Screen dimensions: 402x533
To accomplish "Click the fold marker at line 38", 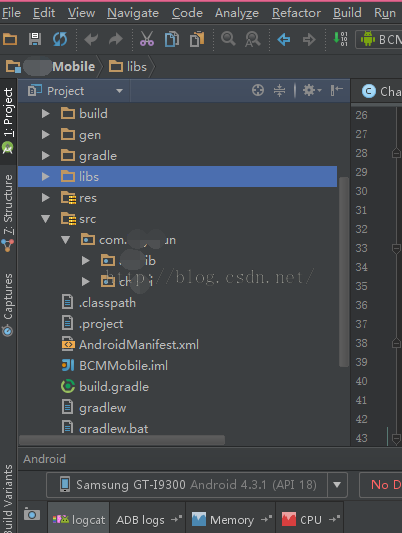I will pyautogui.click(x=396, y=343).
